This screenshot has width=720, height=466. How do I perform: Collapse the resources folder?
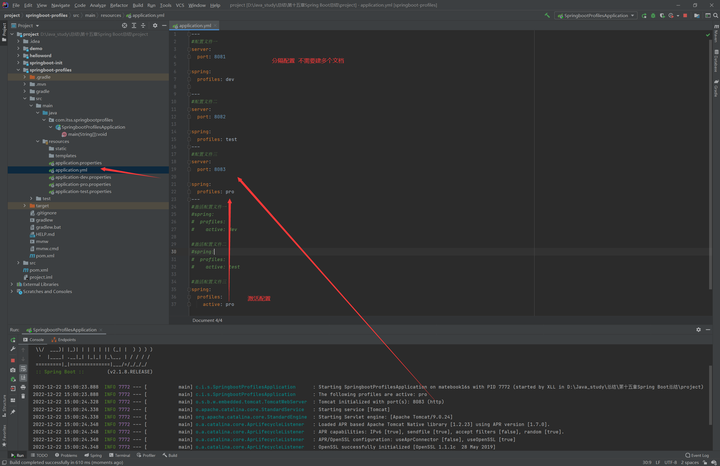click(x=39, y=141)
